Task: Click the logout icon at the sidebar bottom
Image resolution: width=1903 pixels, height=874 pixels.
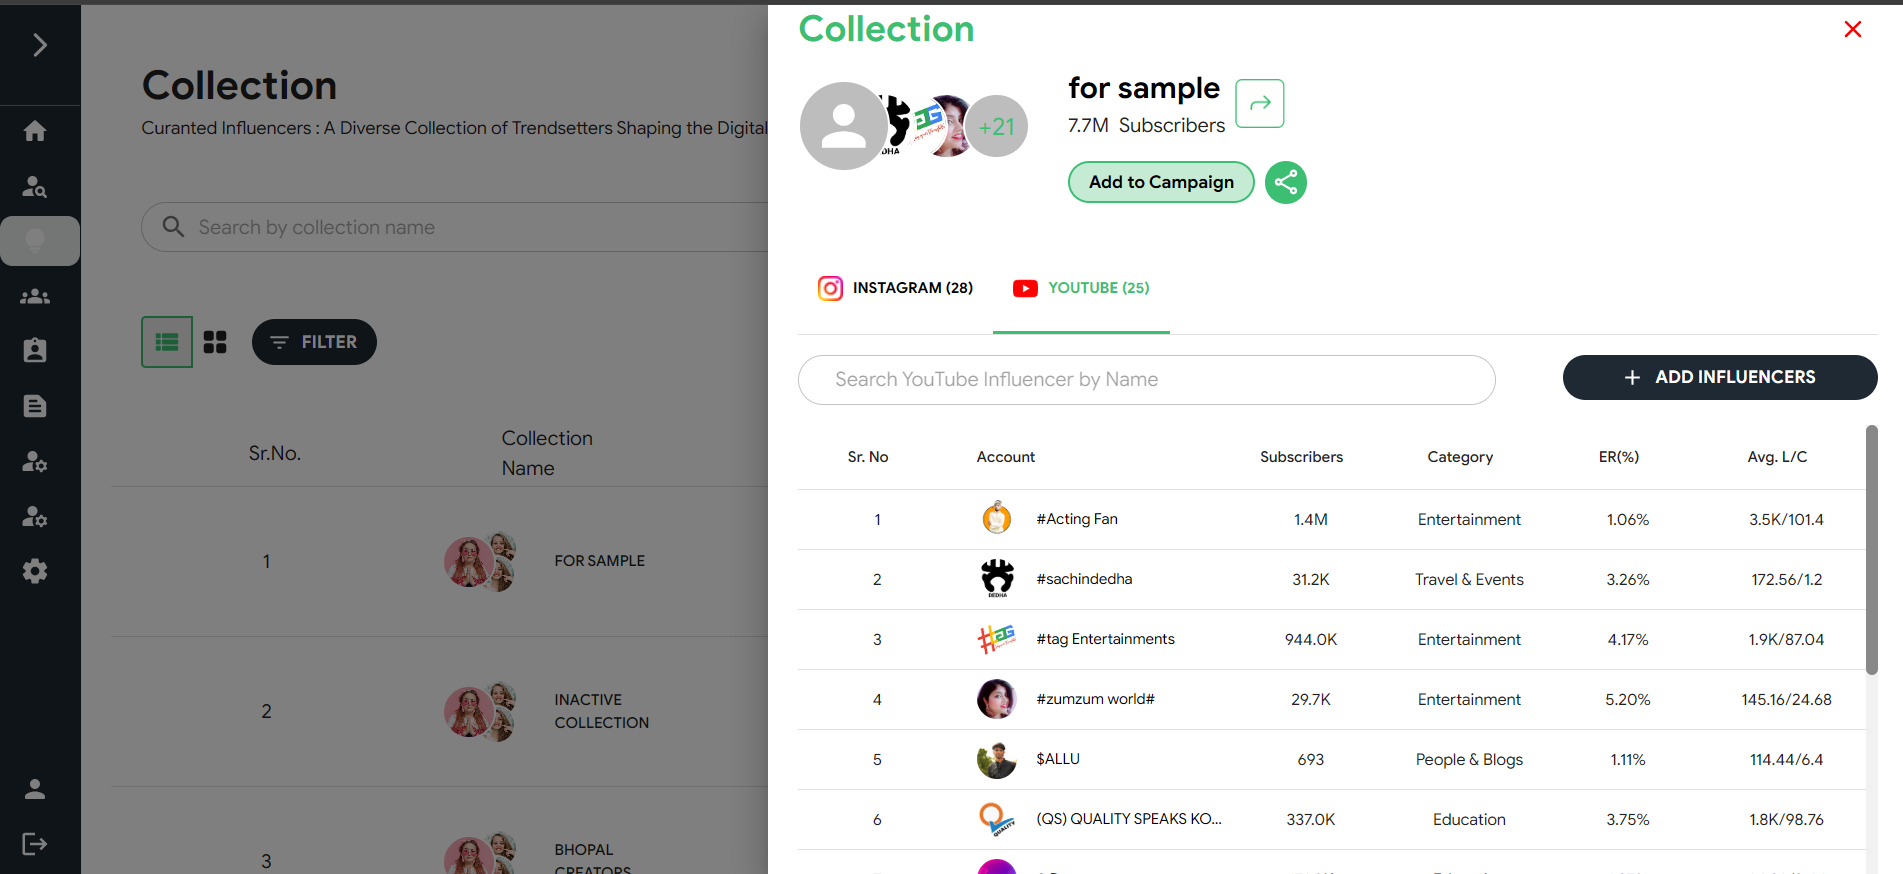Action: [x=35, y=844]
